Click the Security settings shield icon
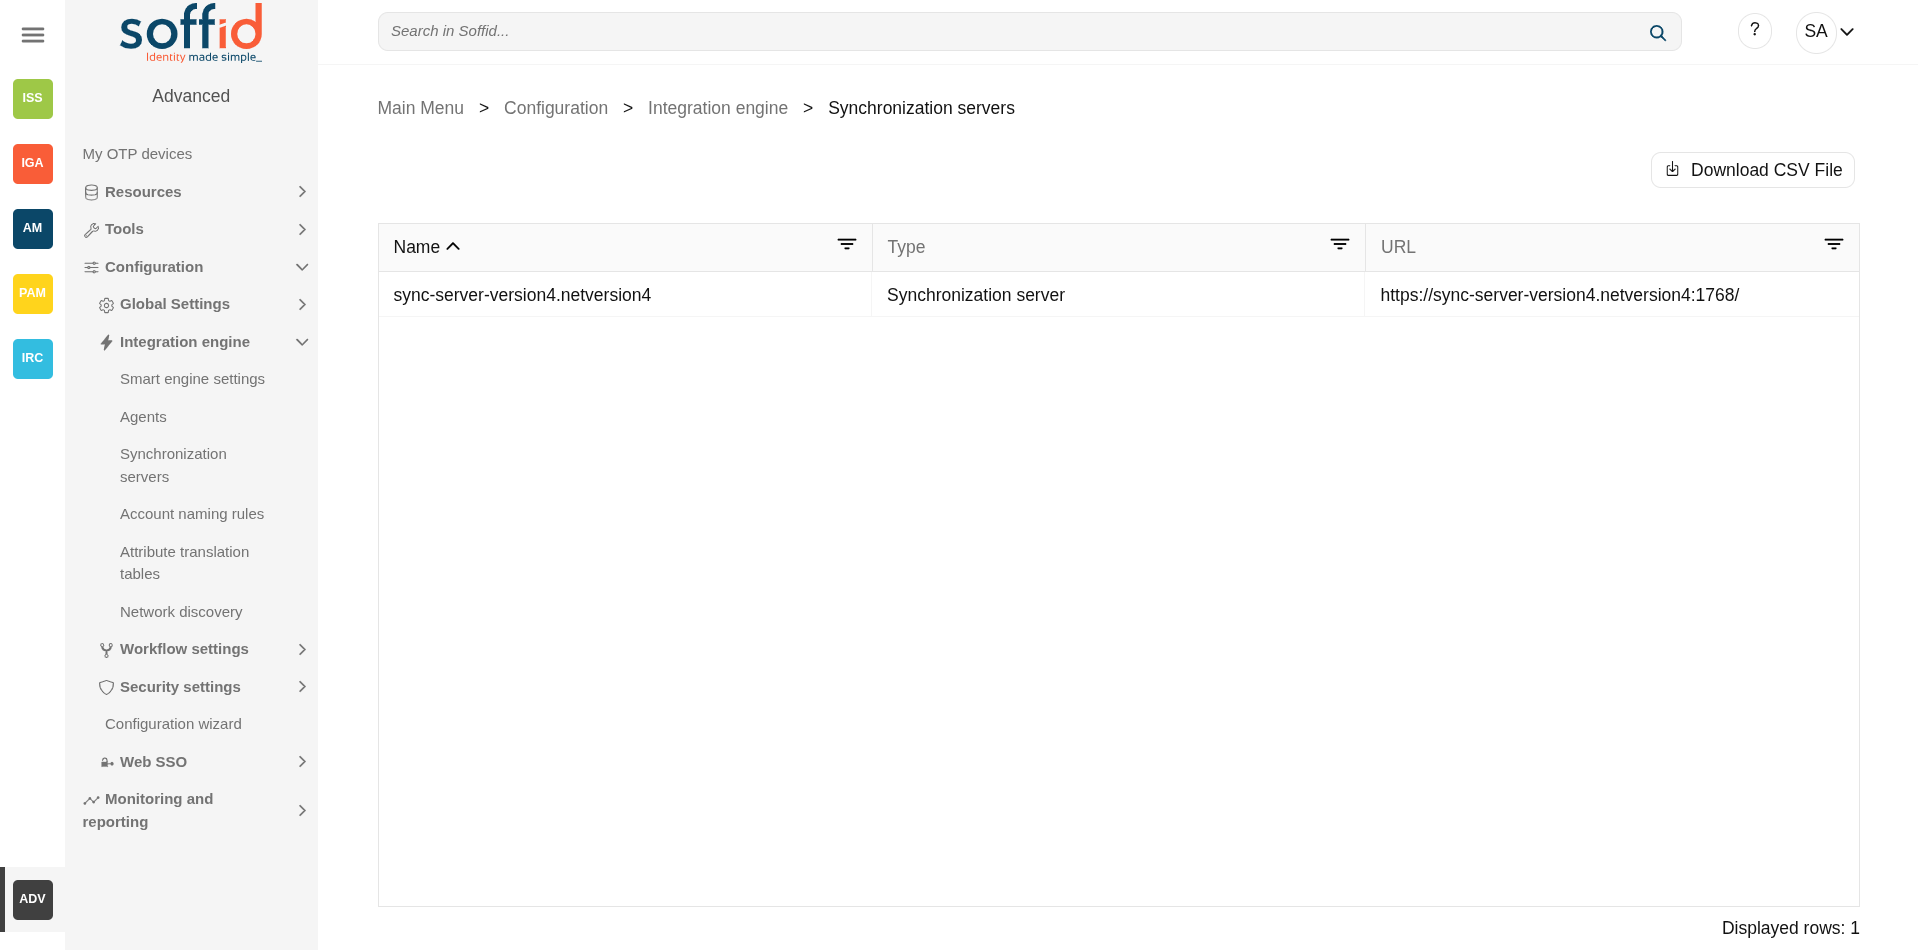Viewport: 1918px width, 950px height. 106,687
